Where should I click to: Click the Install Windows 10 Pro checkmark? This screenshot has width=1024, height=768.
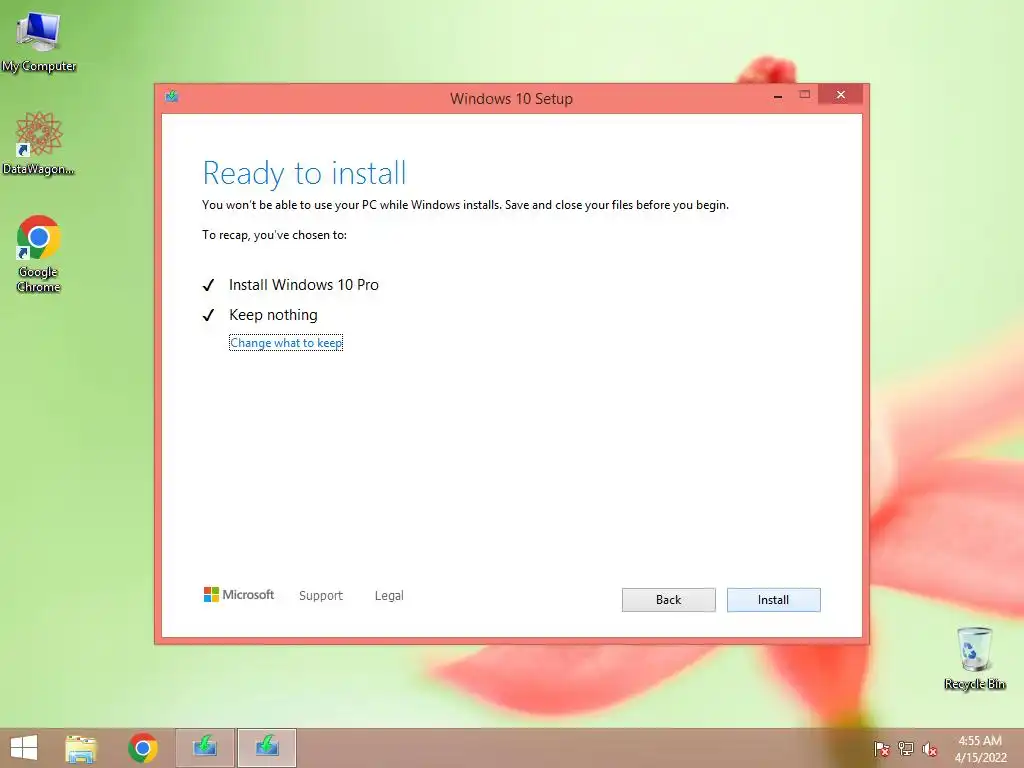(208, 285)
